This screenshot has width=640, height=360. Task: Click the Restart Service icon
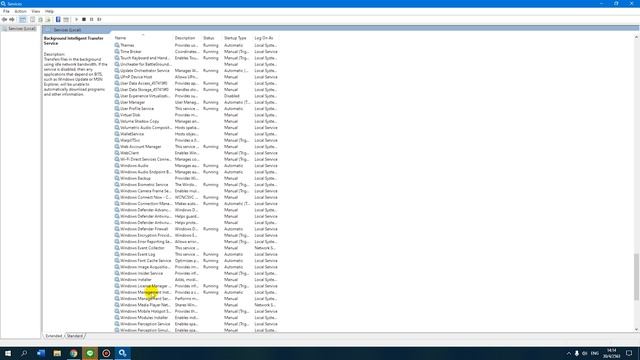[99, 20]
